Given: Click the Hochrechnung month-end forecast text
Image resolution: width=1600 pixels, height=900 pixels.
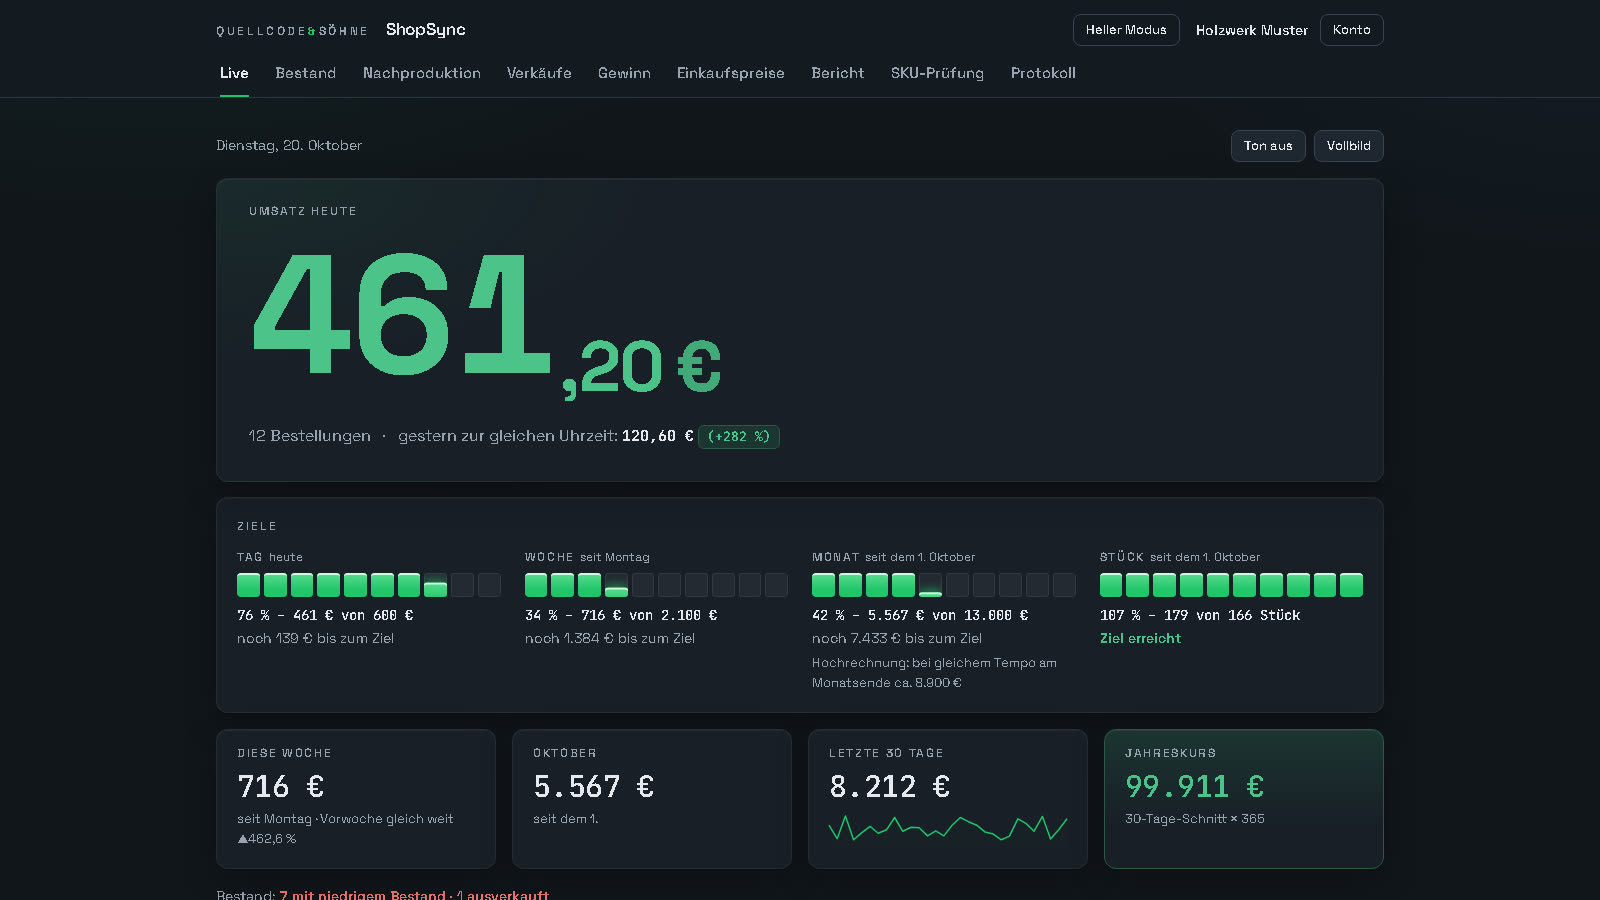Looking at the screenshot, I should point(934,673).
